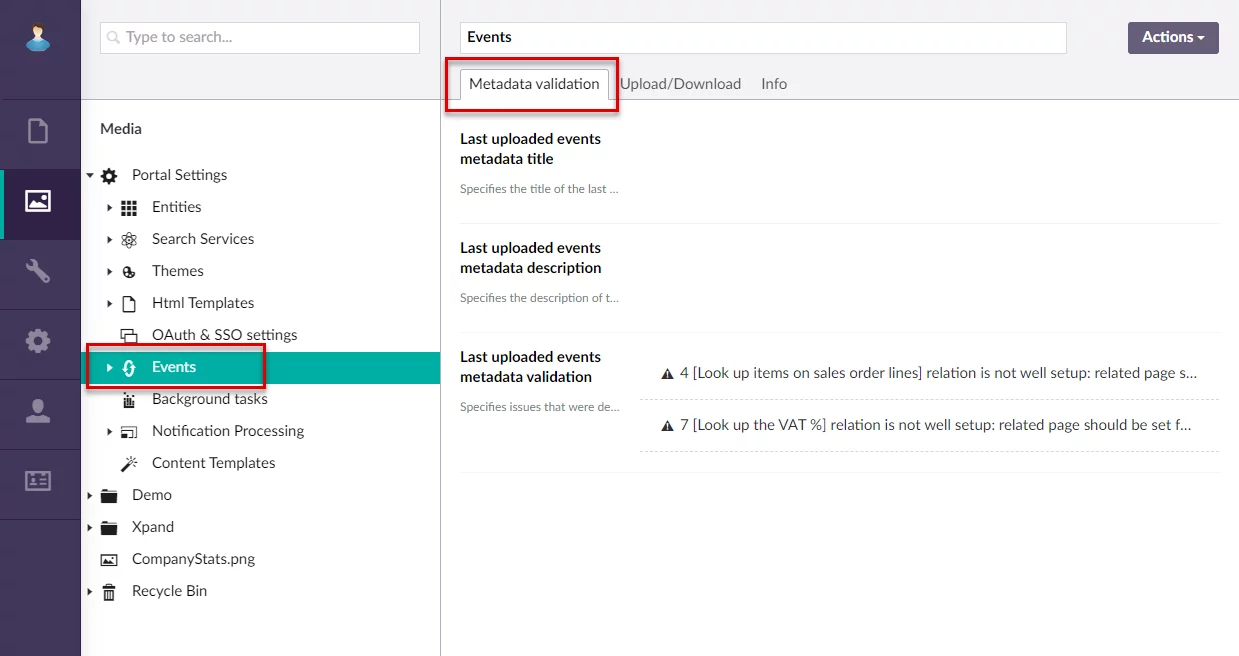Screen dimensions: 1239x656
Task: Click the Recycle Bin trash icon
Action: pos(109,591)
